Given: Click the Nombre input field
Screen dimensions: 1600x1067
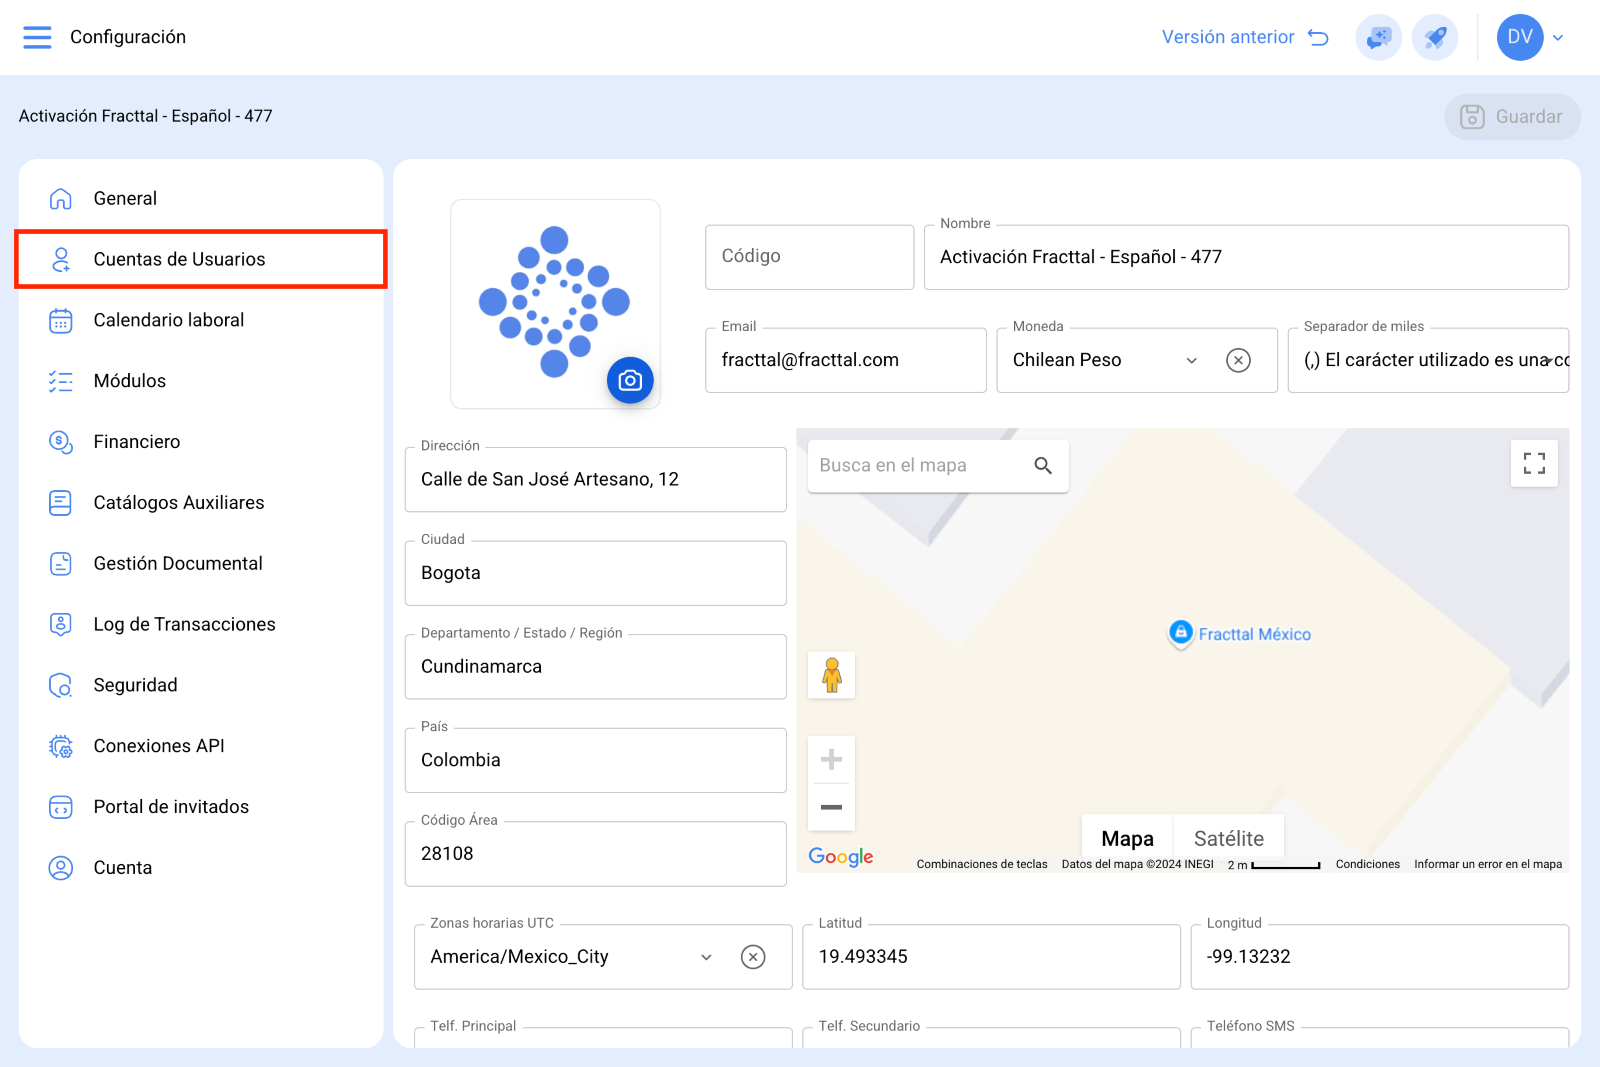Looking at the screenshot, I should coord(1246,257).
